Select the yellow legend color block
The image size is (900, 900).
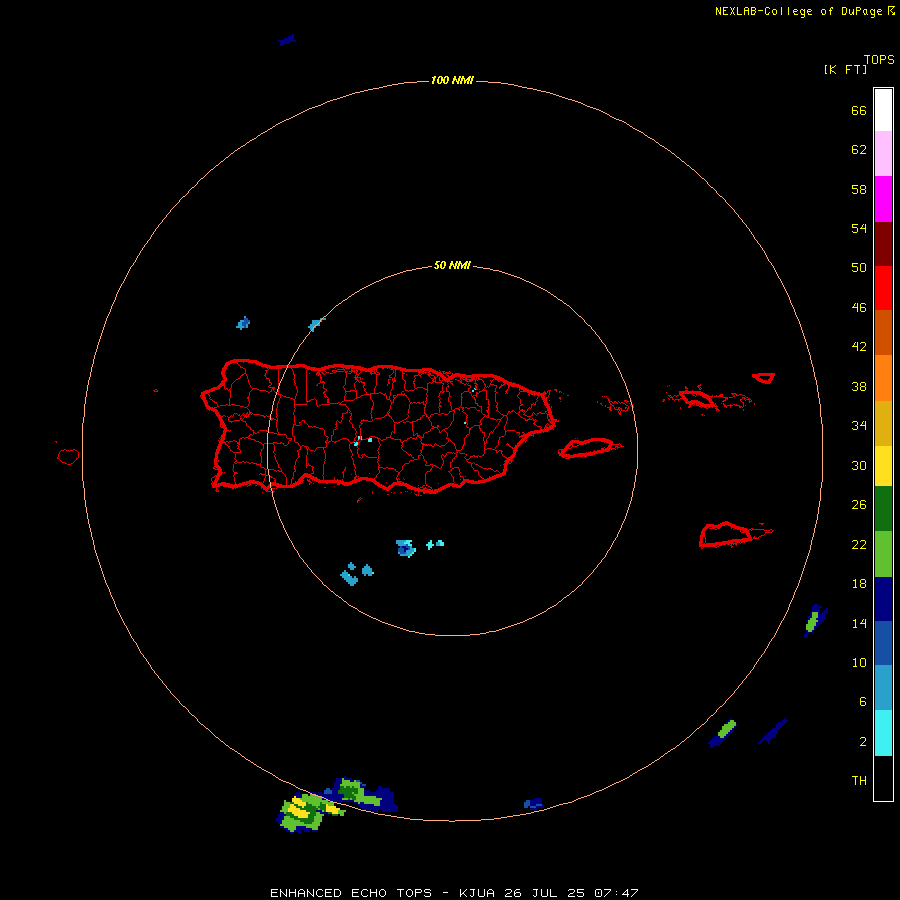(883, 466)
